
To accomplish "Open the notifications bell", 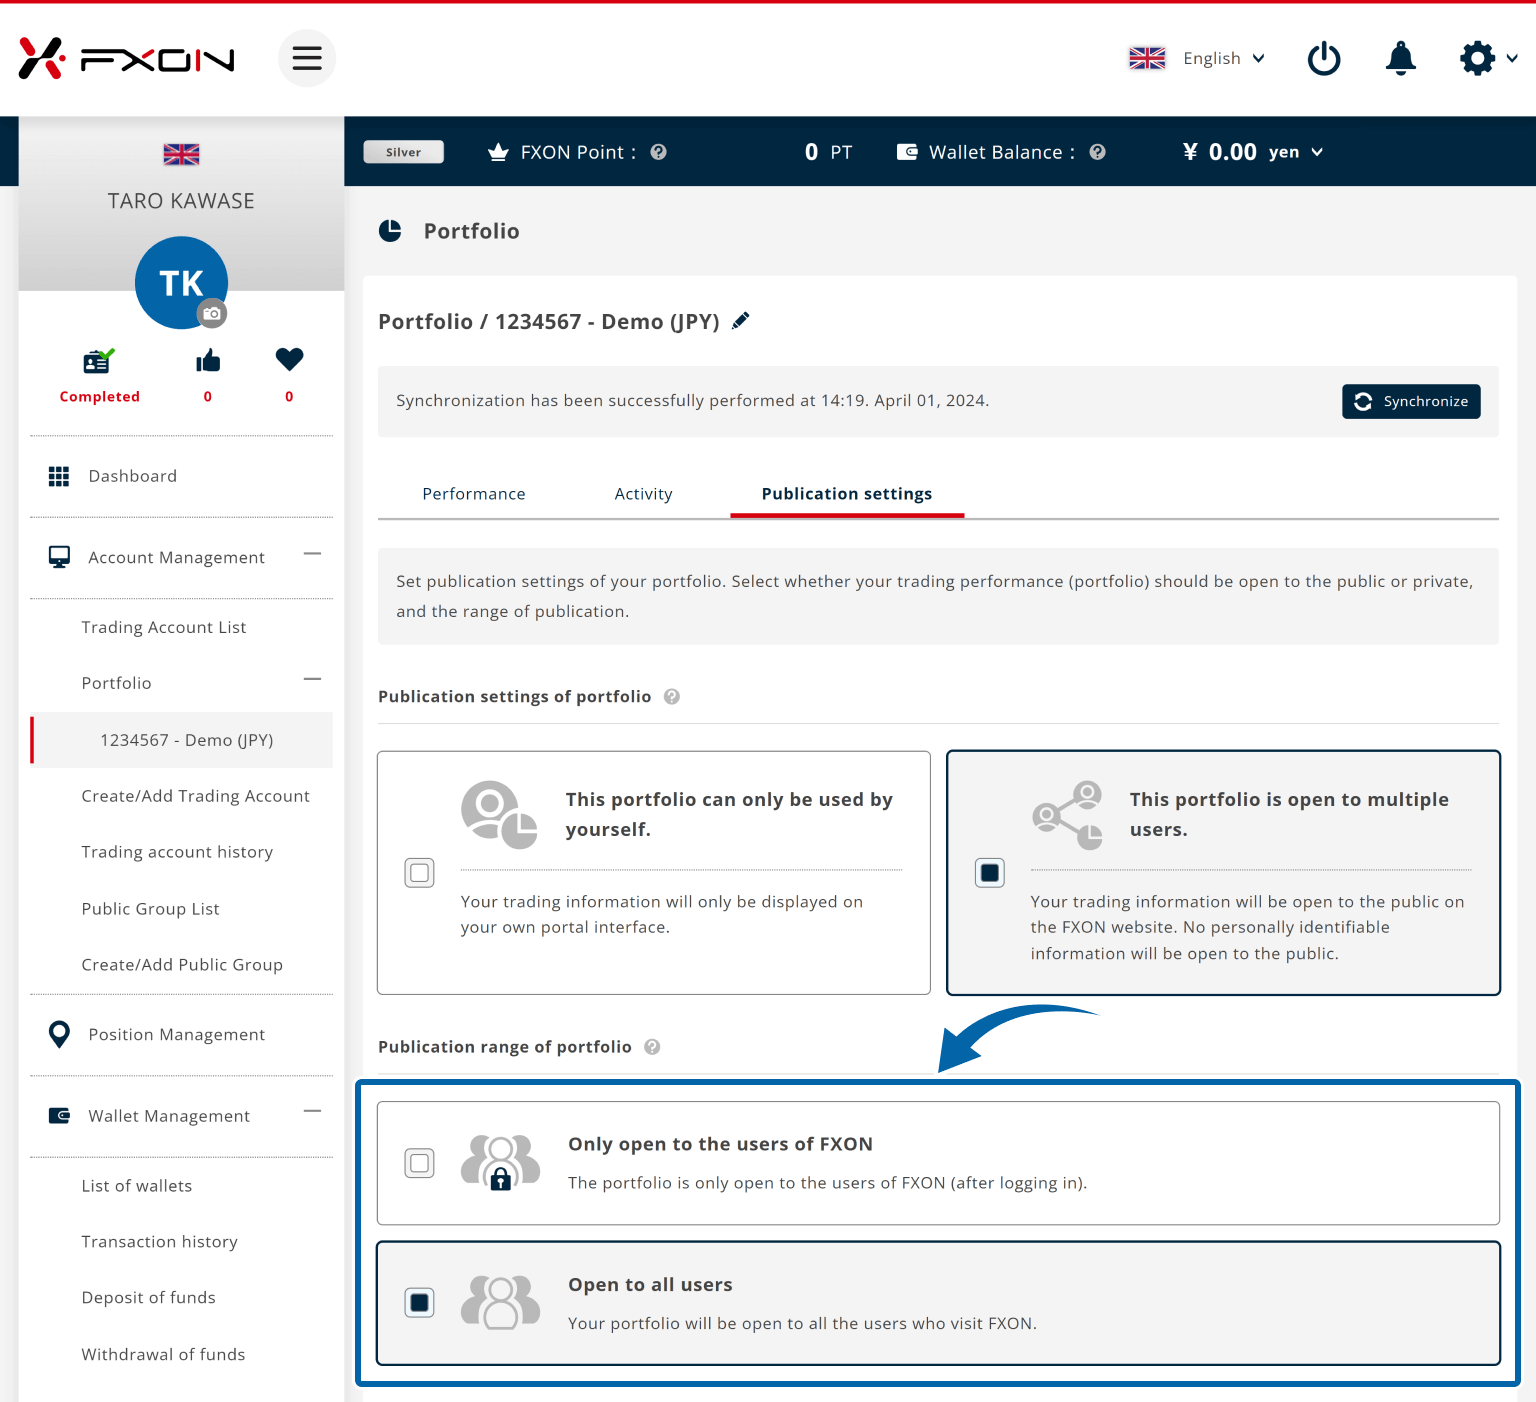I will [x=1401, y=58].
